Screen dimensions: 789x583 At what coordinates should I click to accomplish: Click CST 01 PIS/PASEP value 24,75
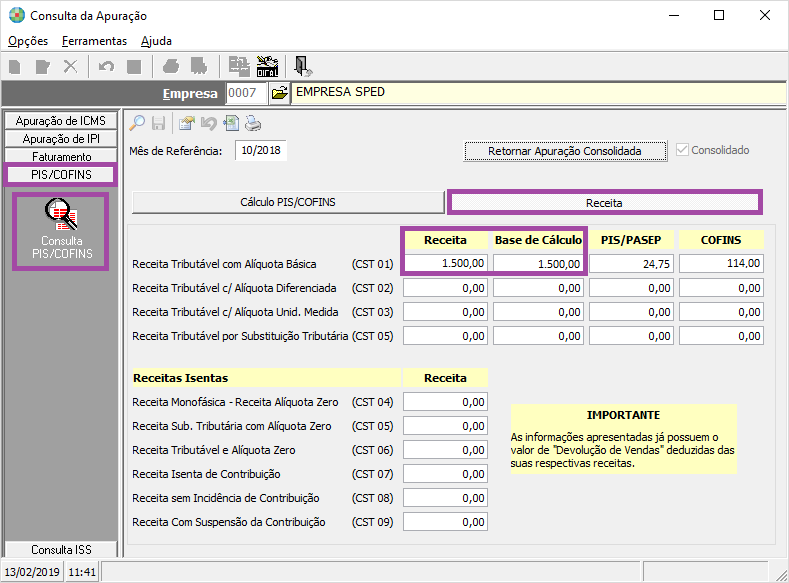pos(632,264)
